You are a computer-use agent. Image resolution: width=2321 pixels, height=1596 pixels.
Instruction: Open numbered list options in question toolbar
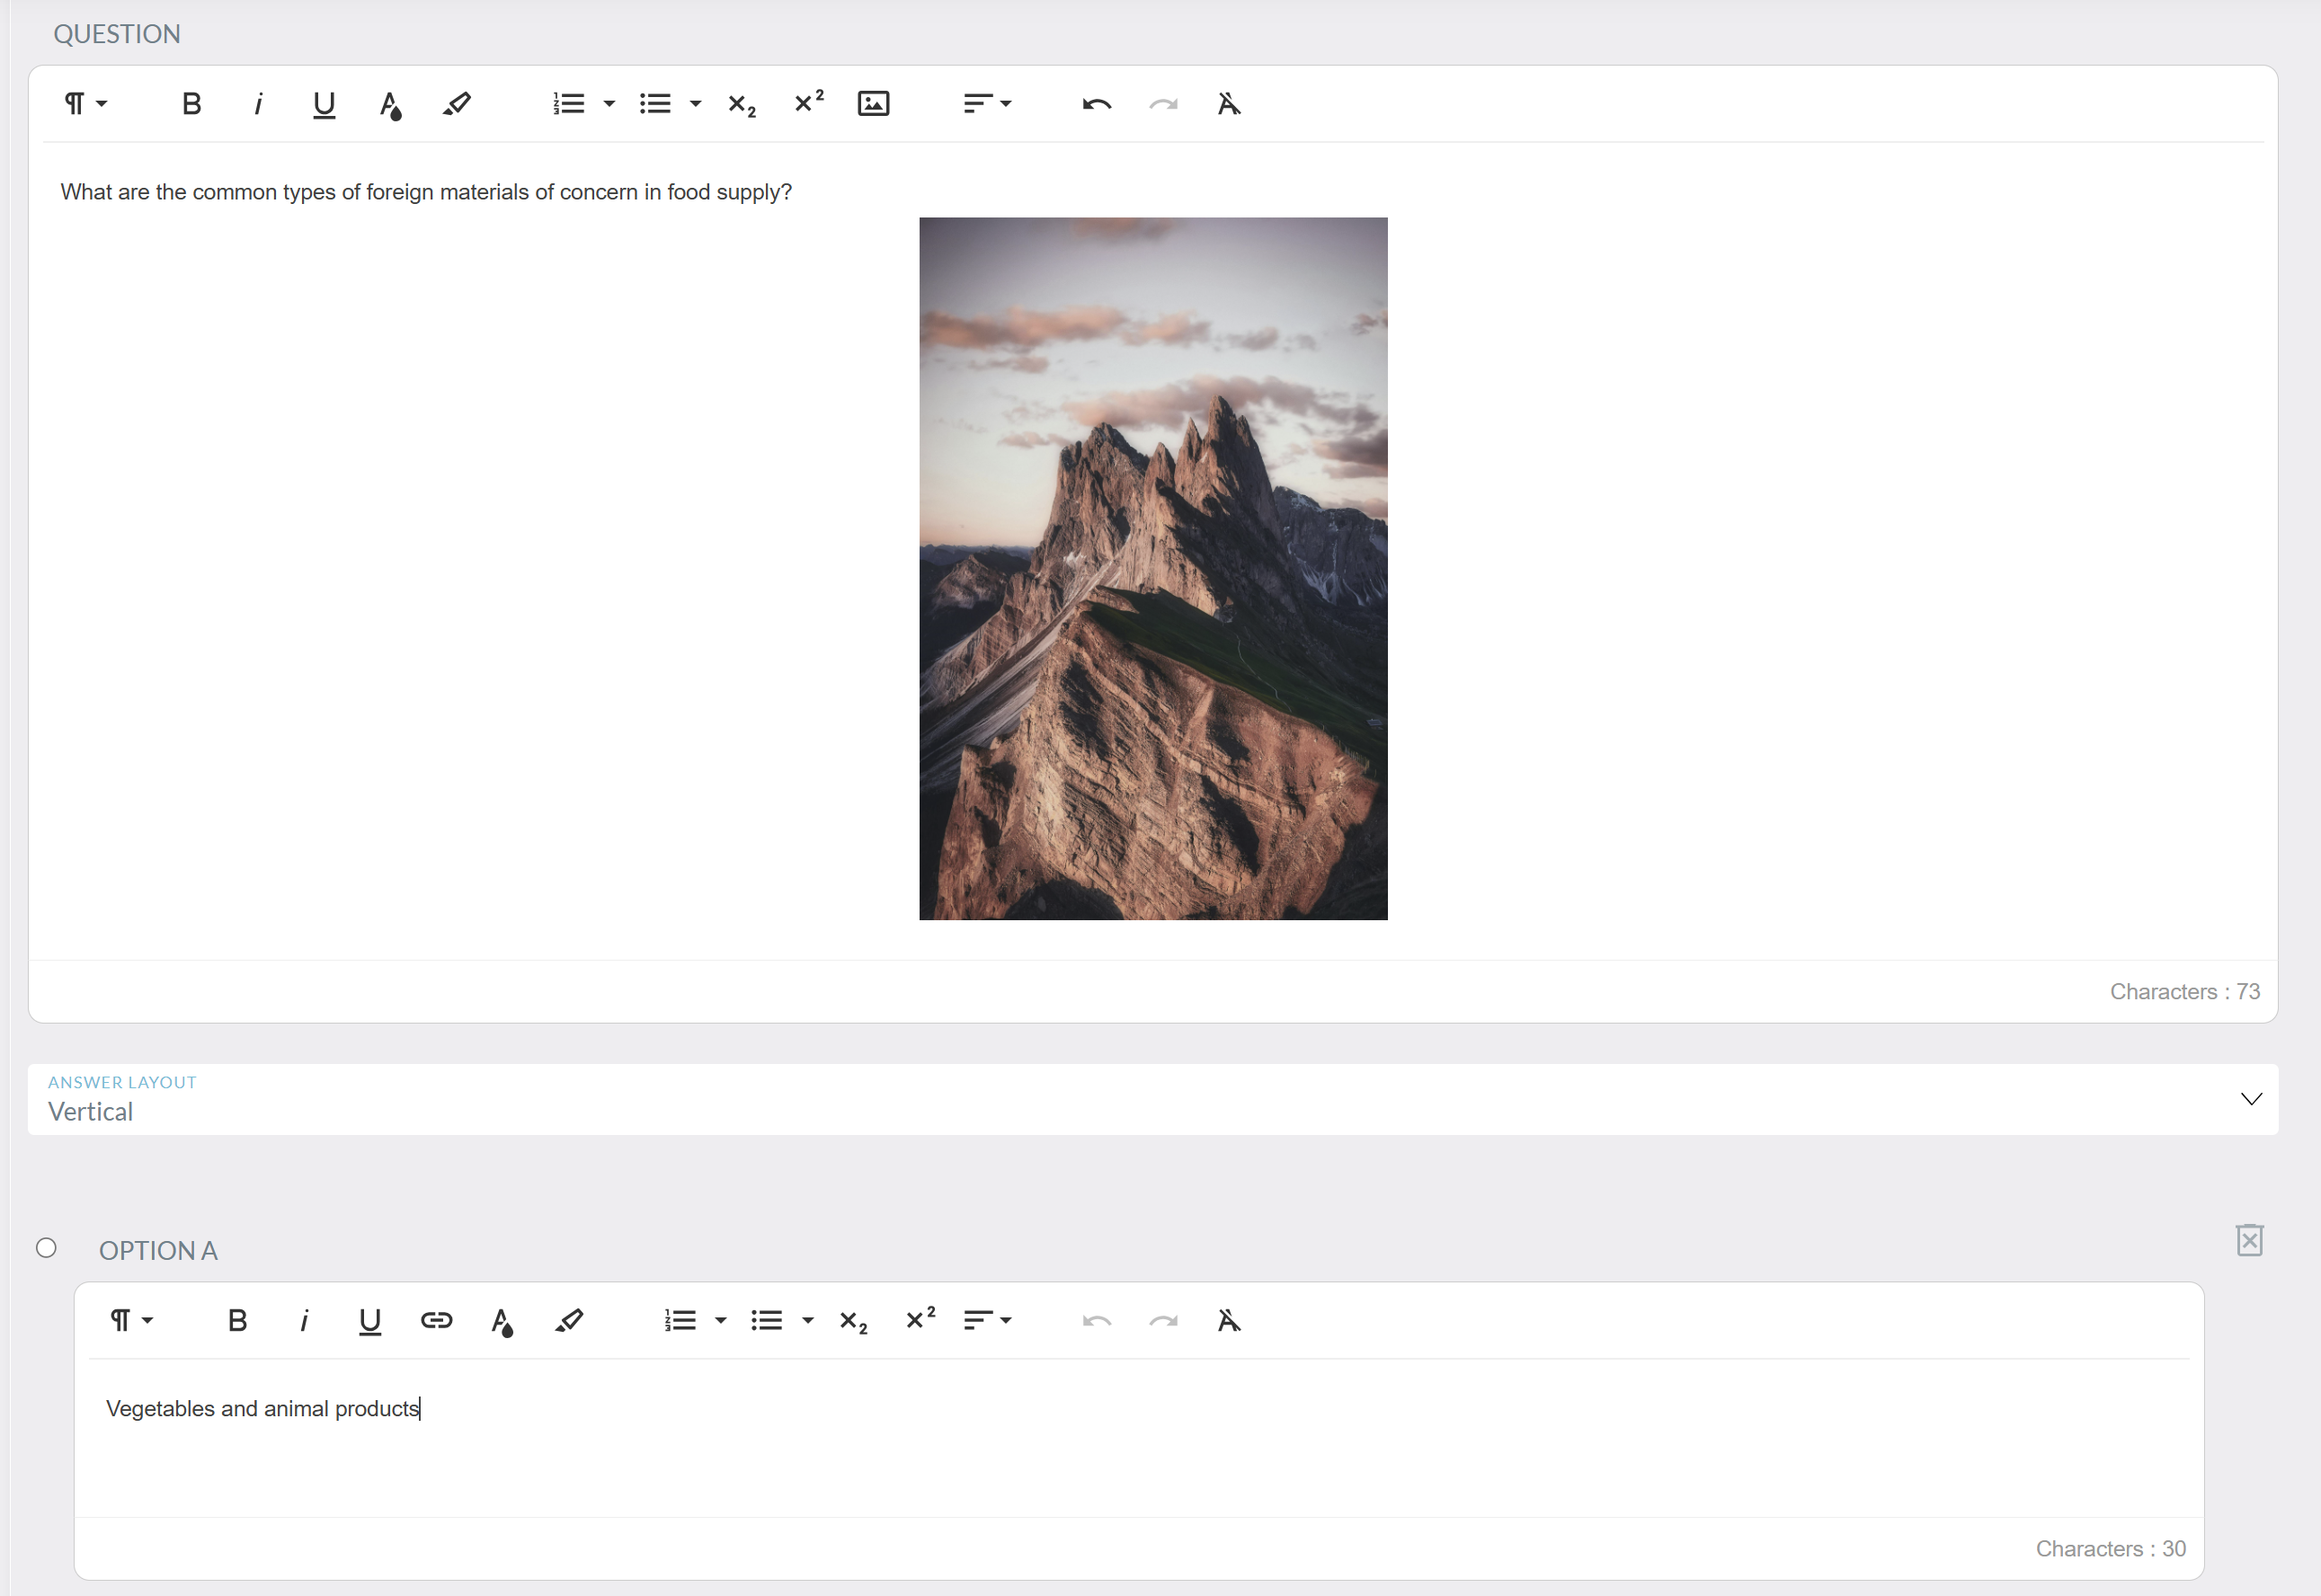(x=609, y=104)
